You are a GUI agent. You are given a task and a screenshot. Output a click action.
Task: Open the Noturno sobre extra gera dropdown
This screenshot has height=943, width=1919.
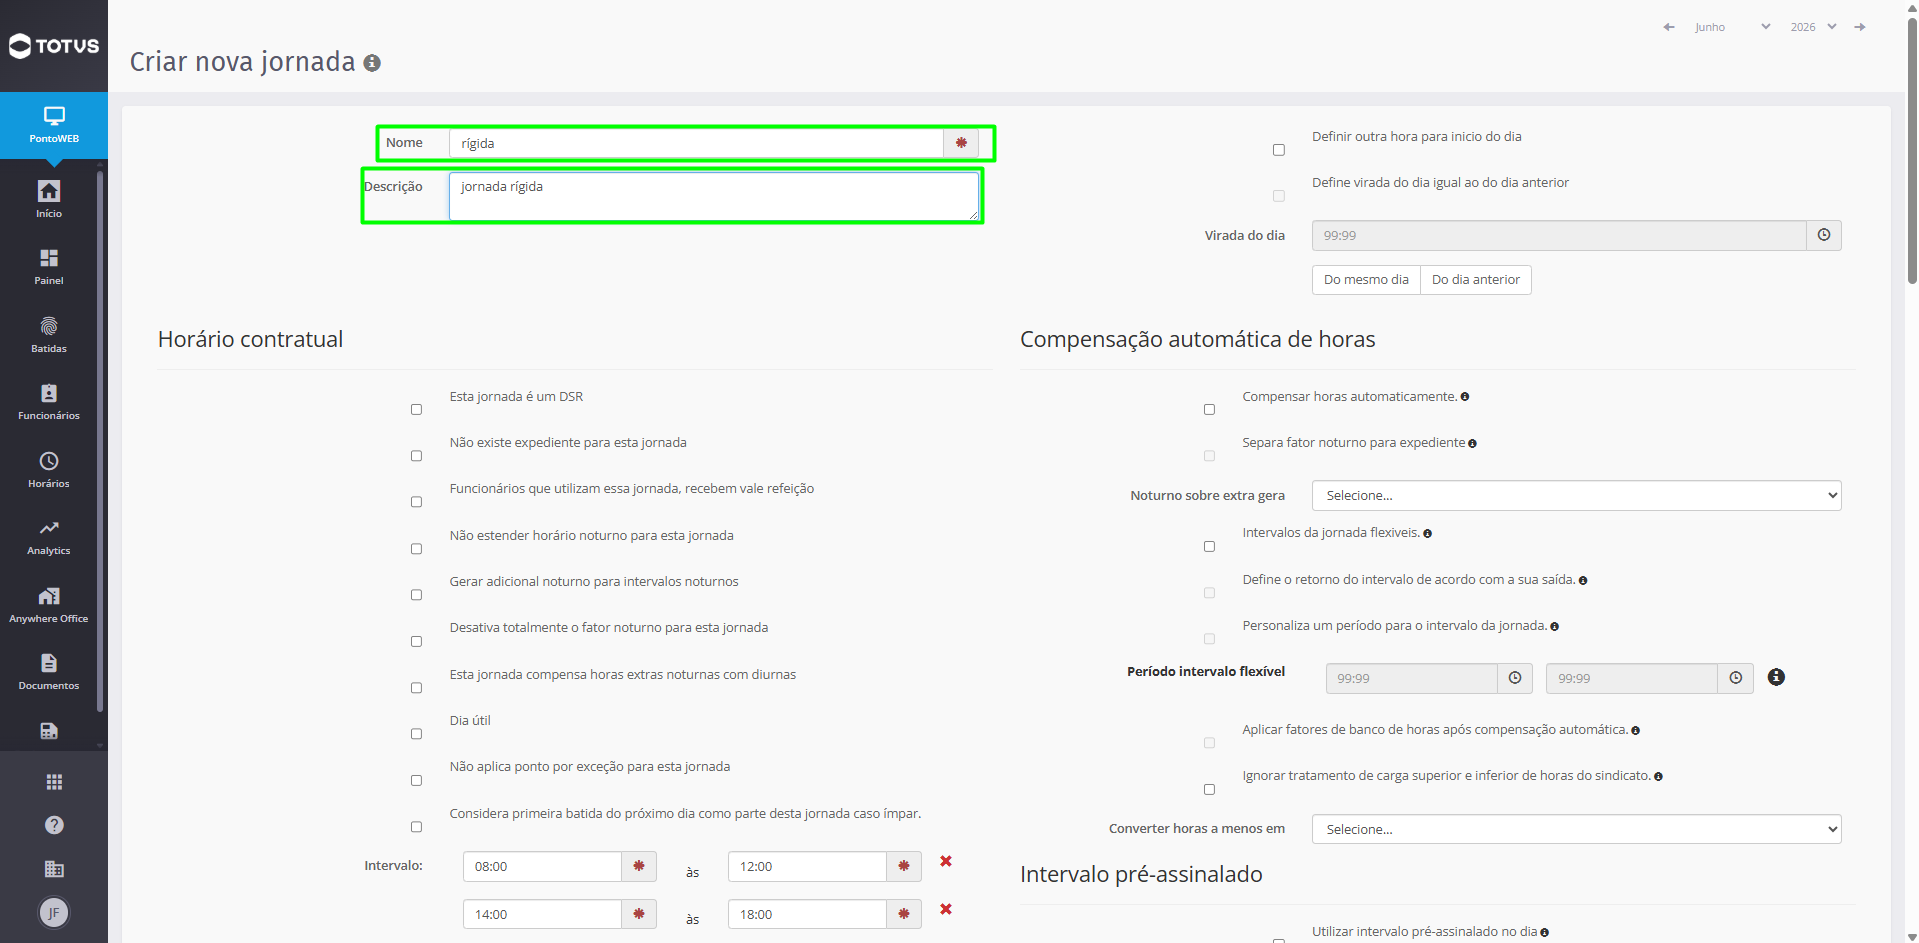(x=1576, y=496)
